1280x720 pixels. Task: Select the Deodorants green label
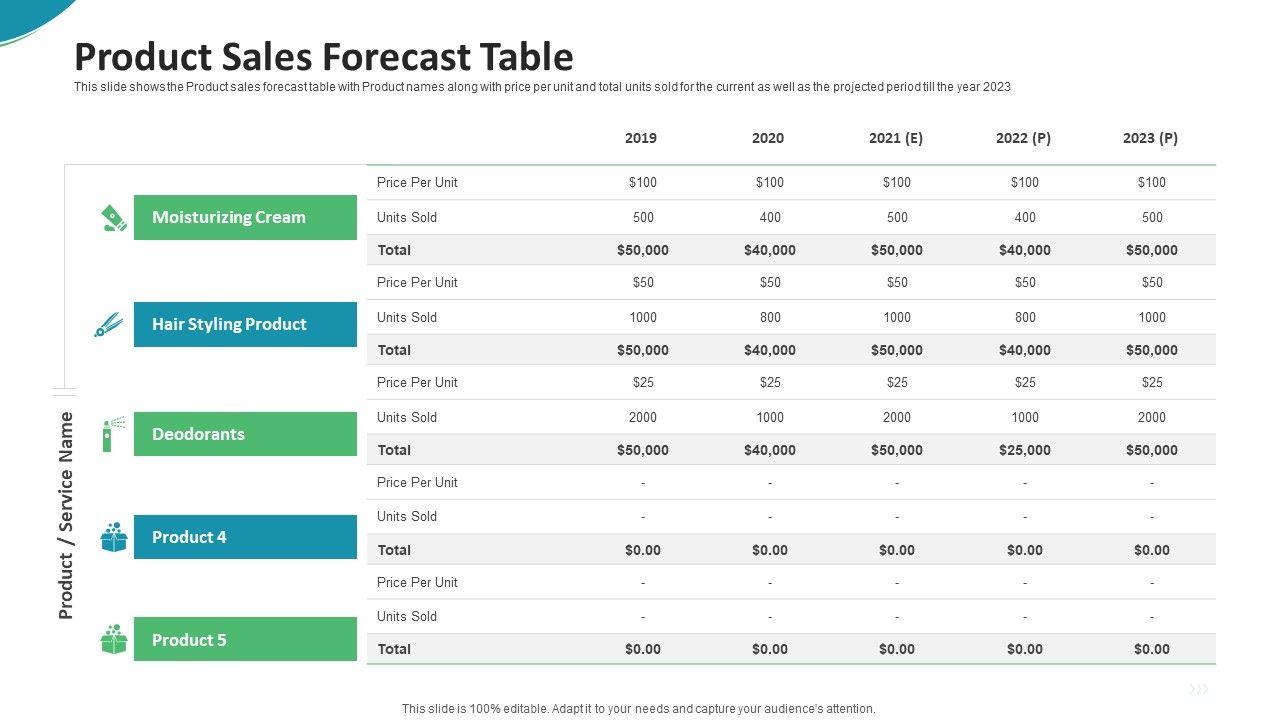245,434
